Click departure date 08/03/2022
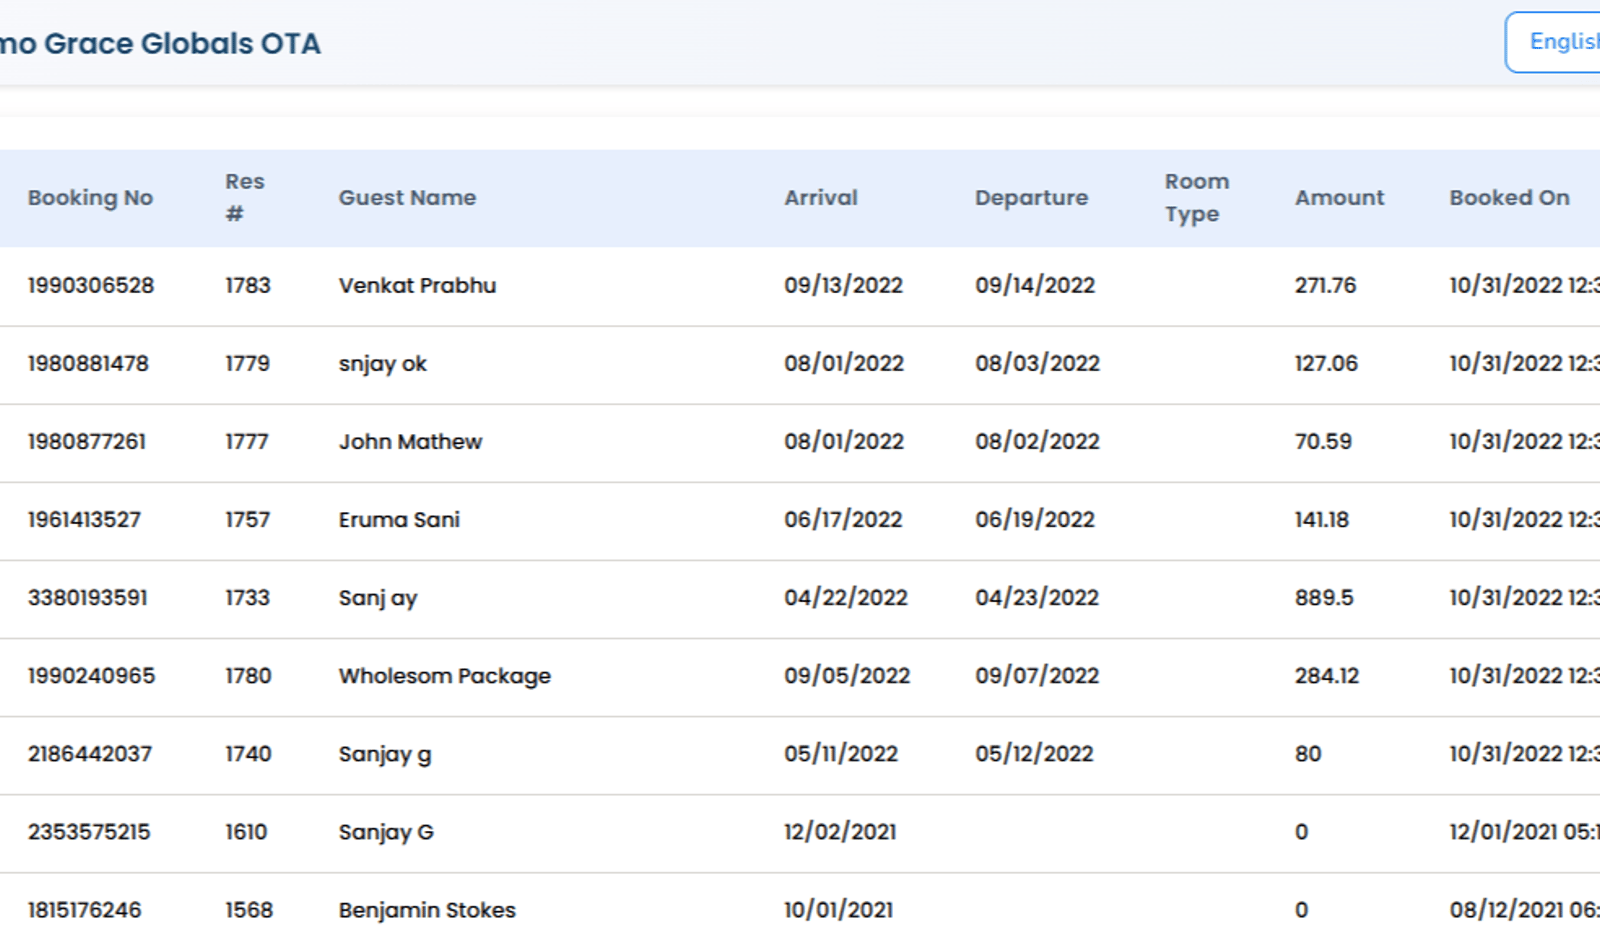 (1037, 363)
